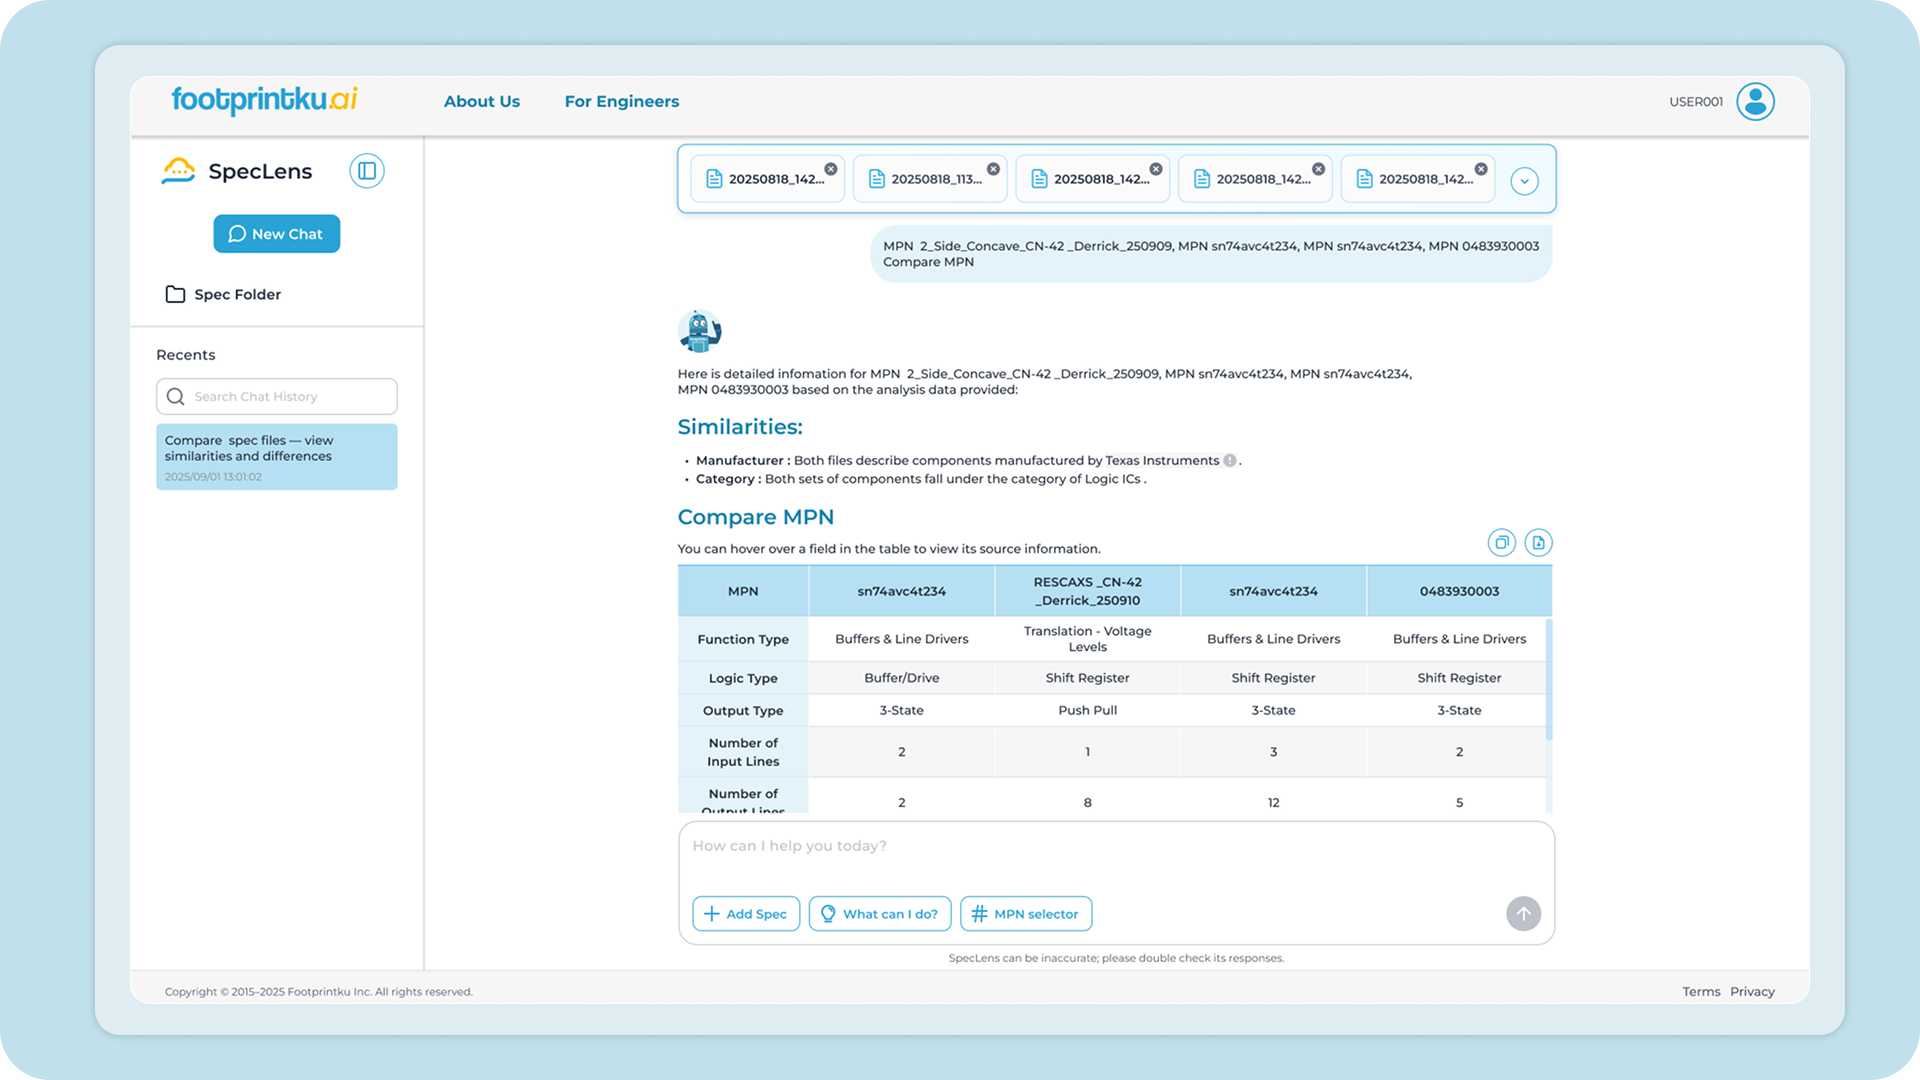Focus the Search Chat History field
This screenshot has height=1080, width=1920.
277,397
